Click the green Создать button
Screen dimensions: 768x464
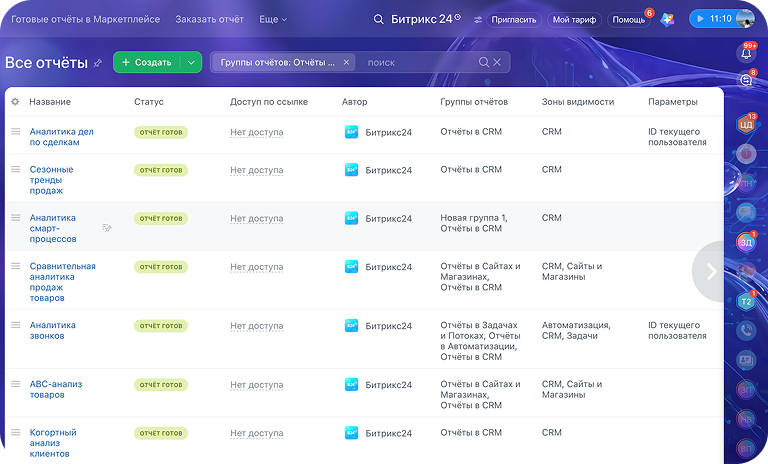(x=147, y=62)
